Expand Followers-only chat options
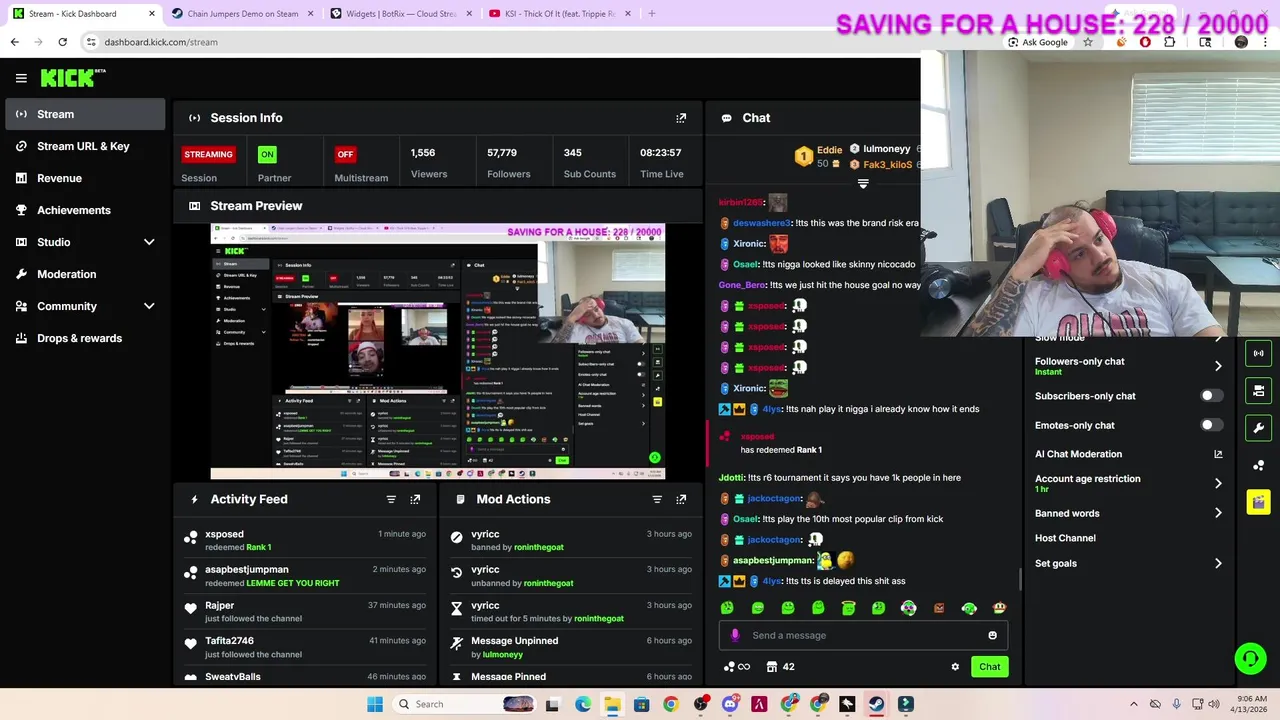Image resolution: width=1280 pixels, height=720 pixels. click(x=1218, y=366)
